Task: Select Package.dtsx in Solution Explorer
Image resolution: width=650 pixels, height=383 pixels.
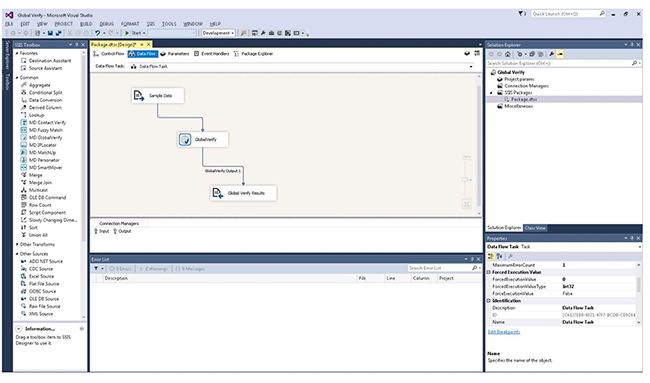Action: point(524,99)
